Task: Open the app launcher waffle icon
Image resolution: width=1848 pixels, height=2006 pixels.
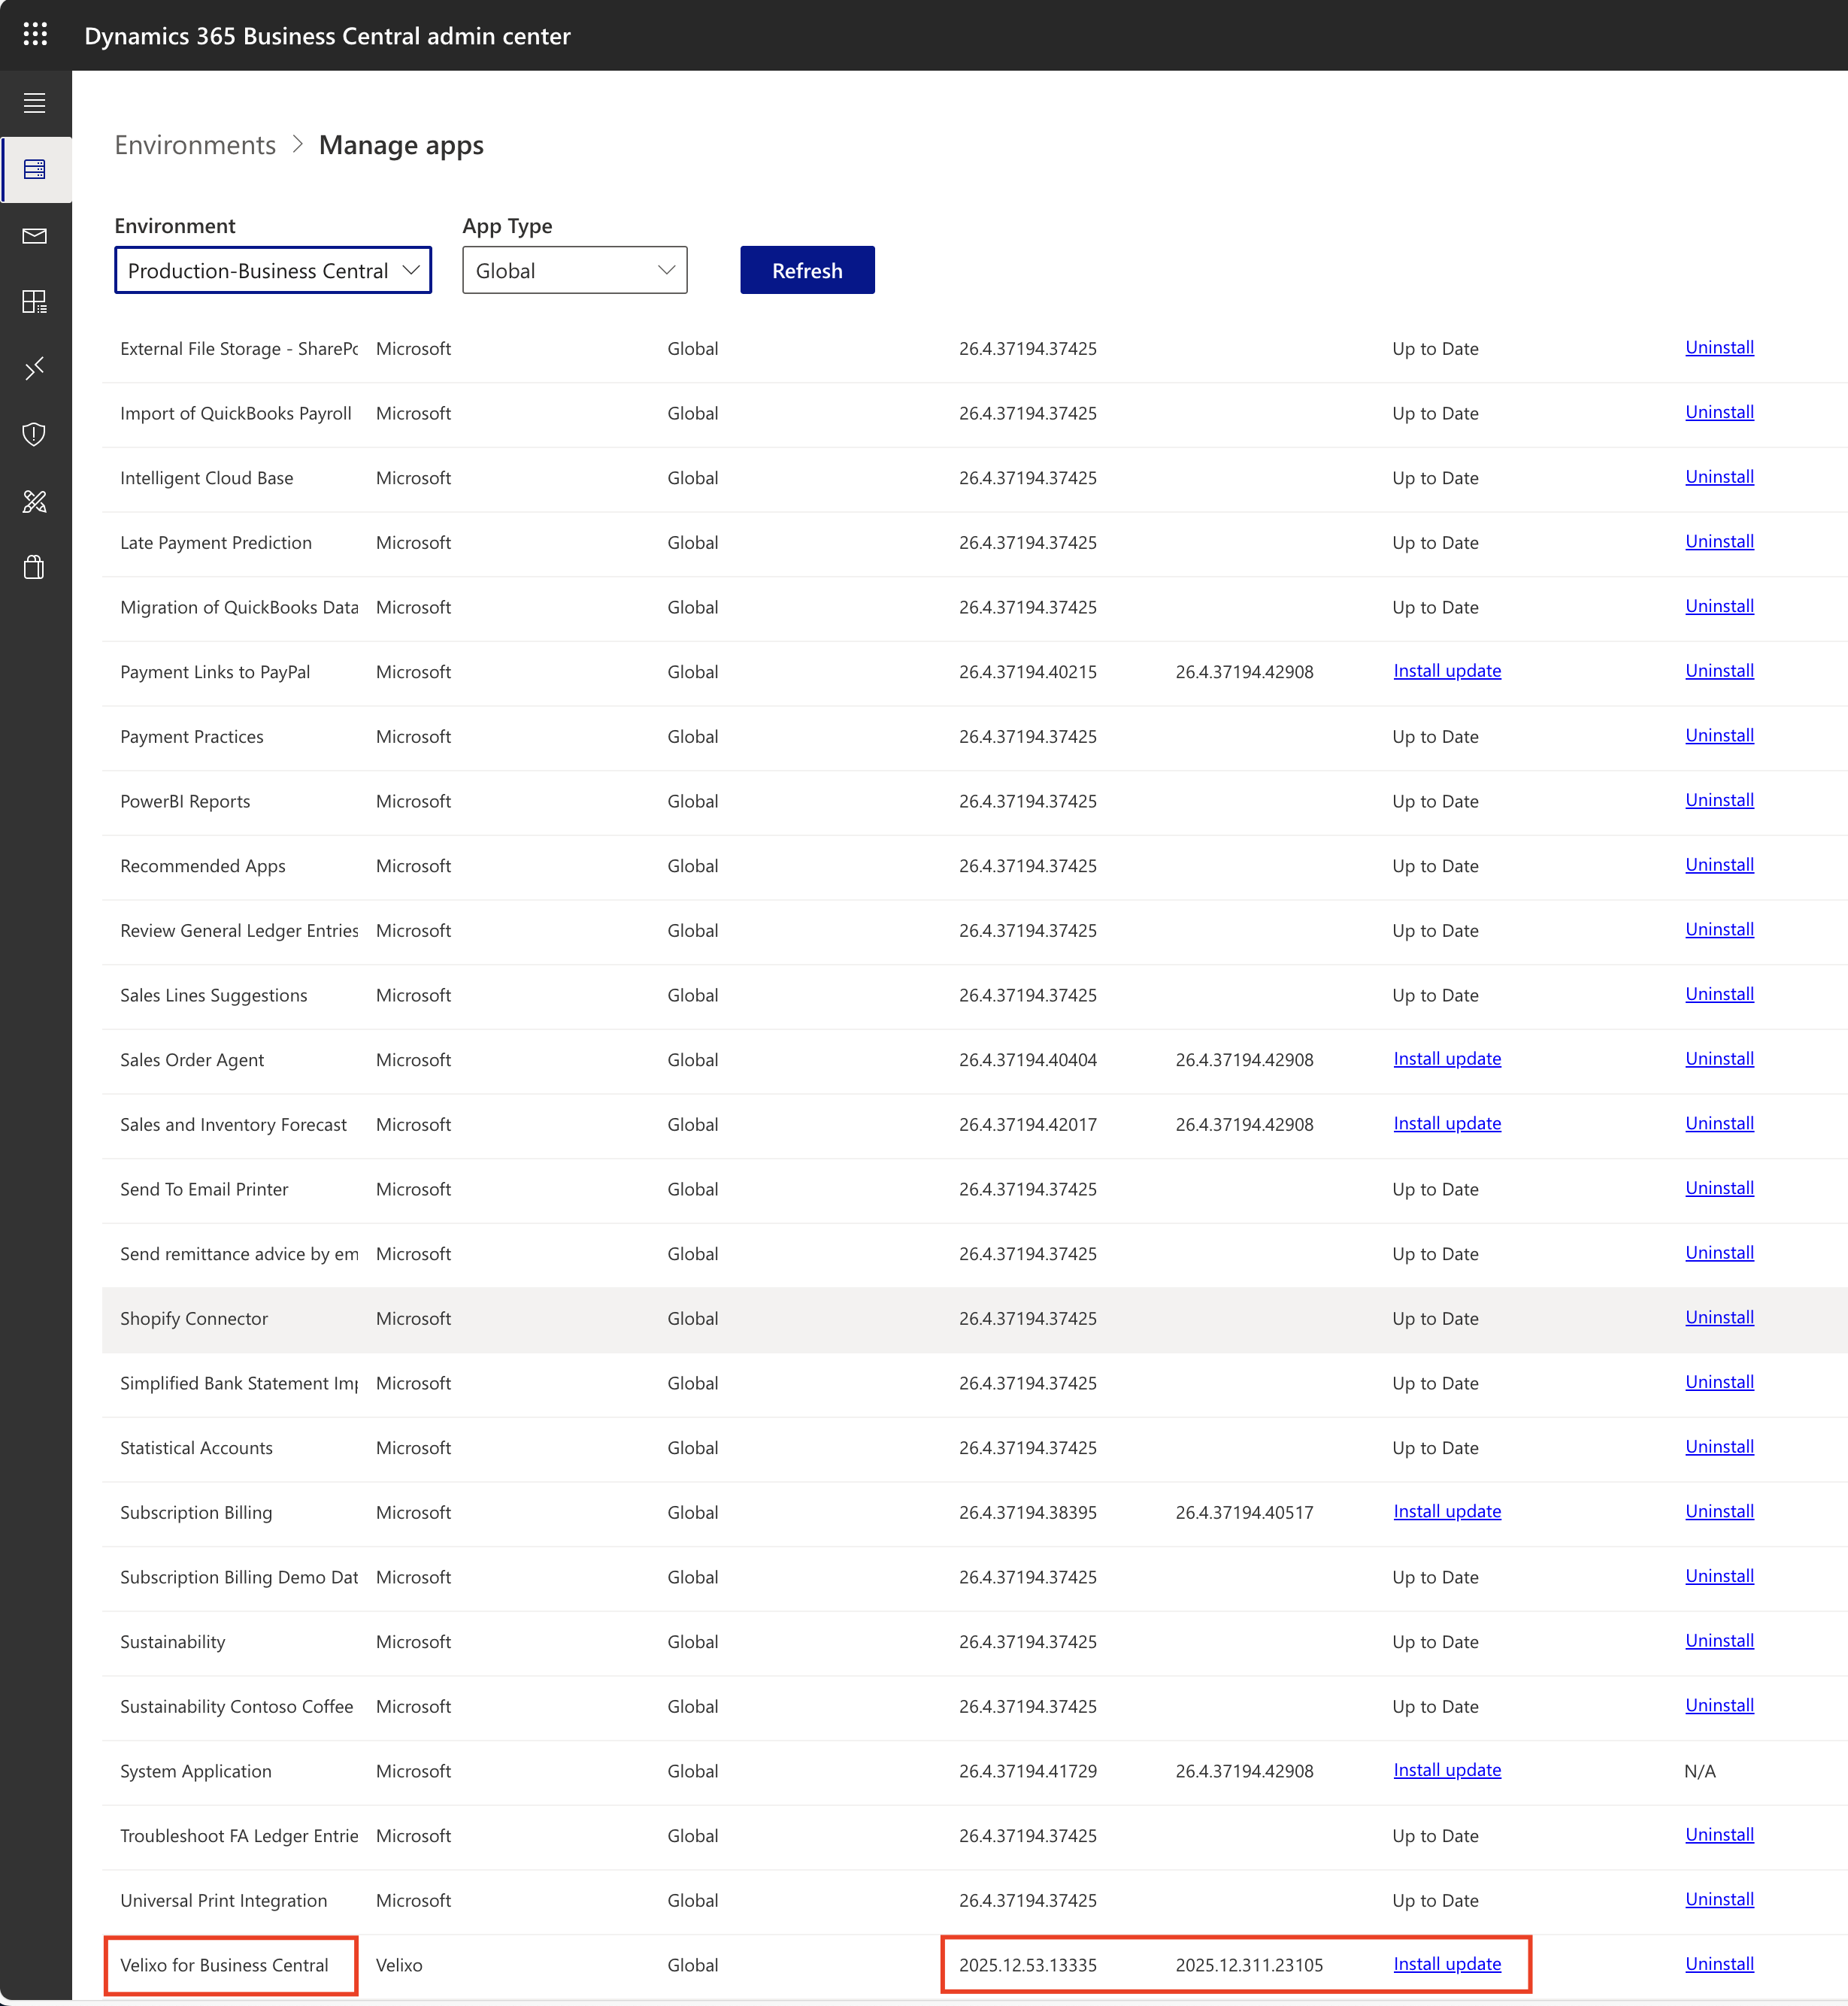Action: (35, 35)
